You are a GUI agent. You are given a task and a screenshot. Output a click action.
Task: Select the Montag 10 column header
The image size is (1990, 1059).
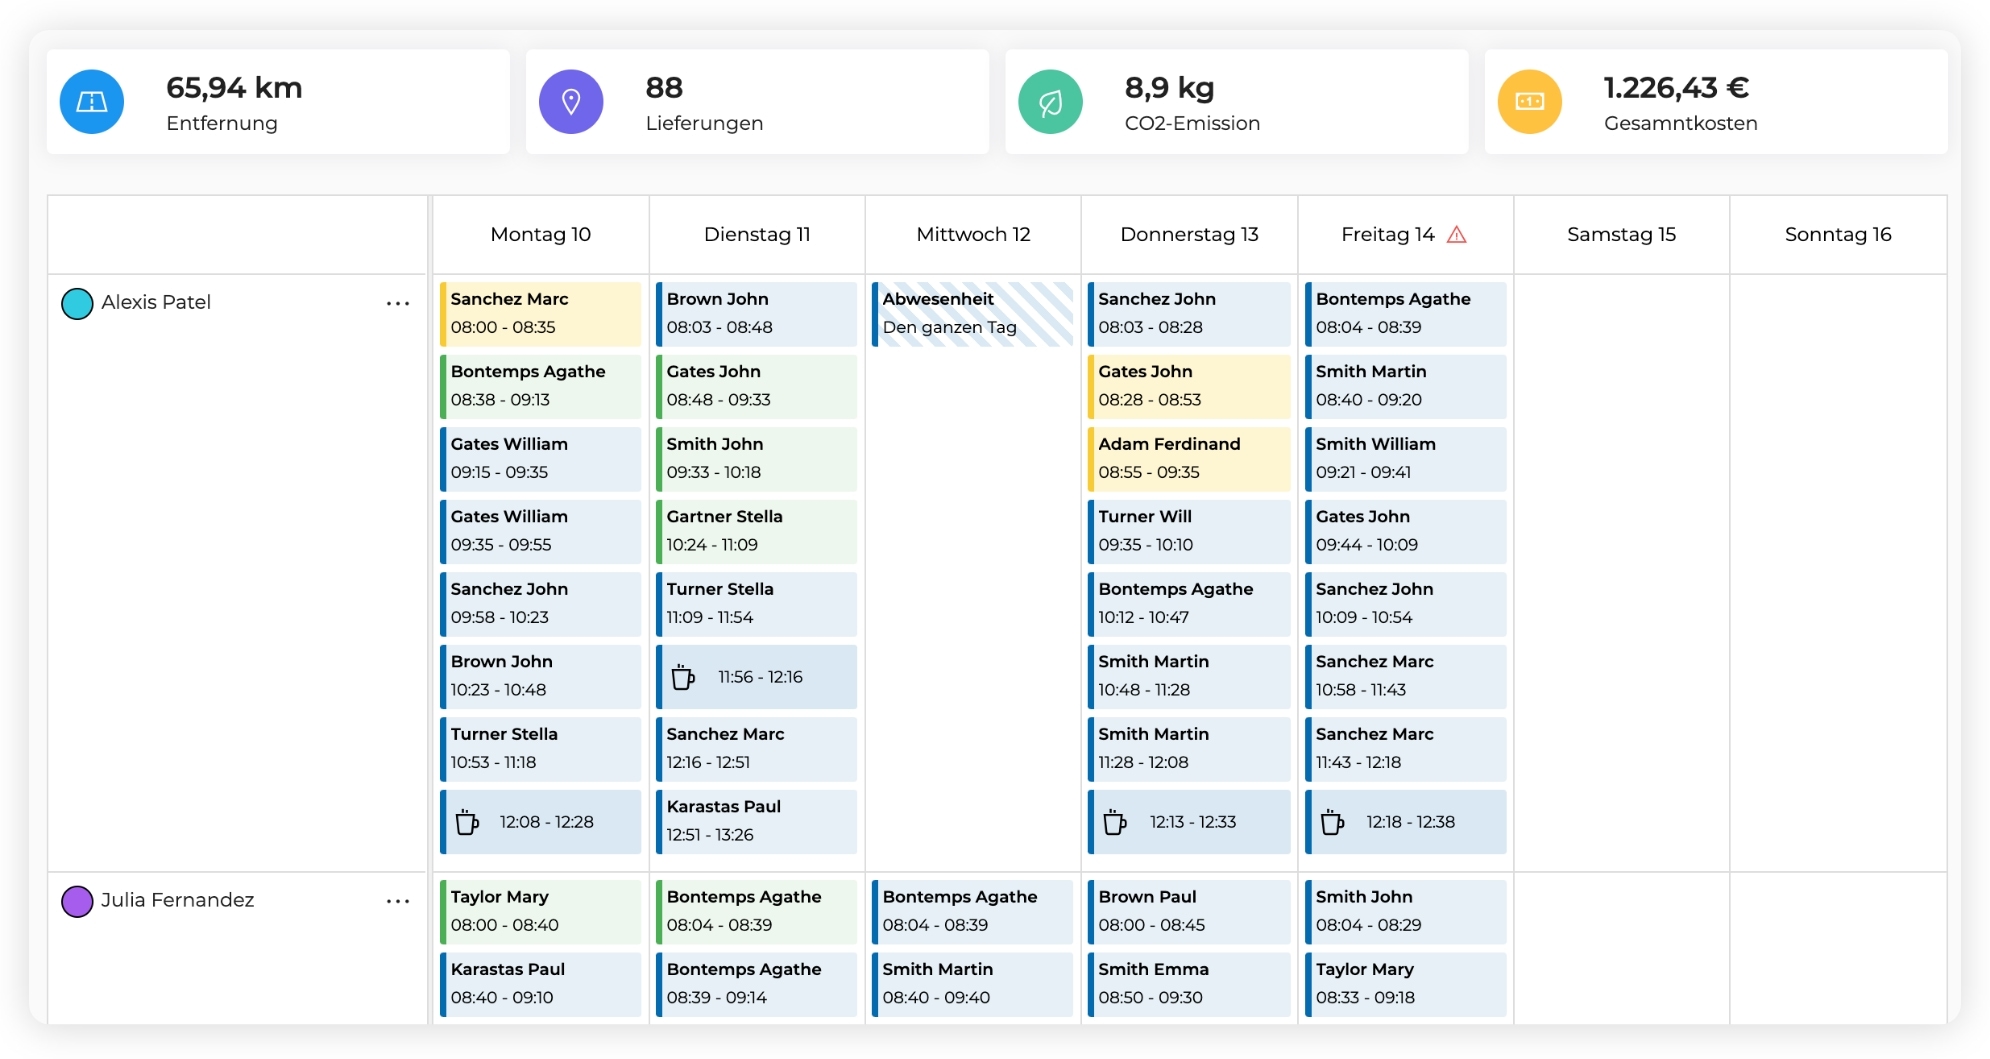tap(540, 235)
